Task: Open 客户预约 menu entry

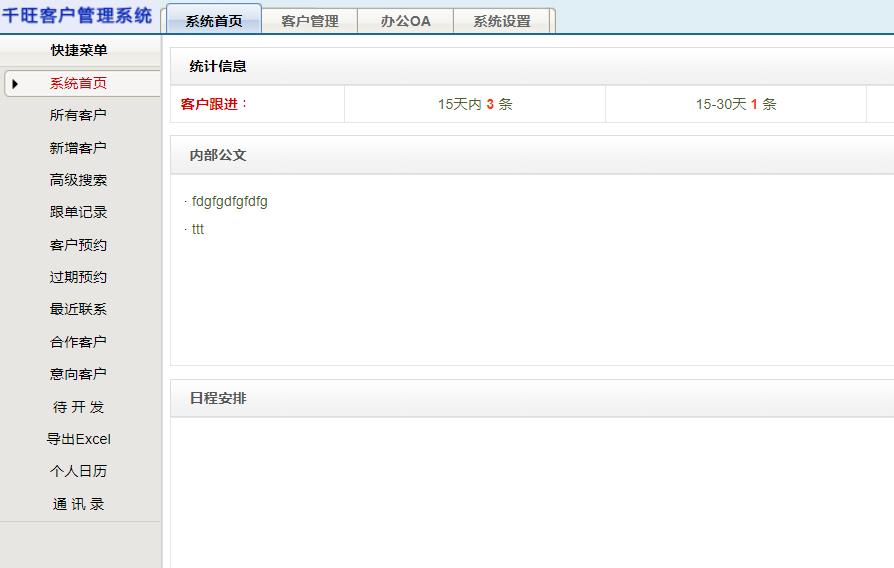Action: [78, 245]
